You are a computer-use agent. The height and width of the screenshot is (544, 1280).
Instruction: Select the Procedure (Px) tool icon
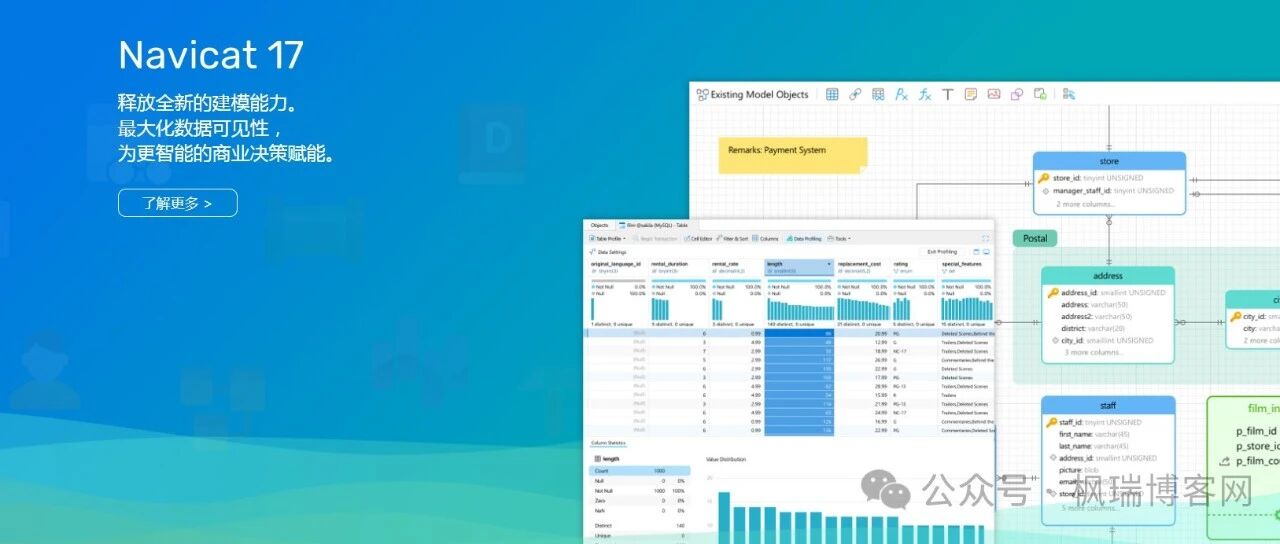coord(901,94)
